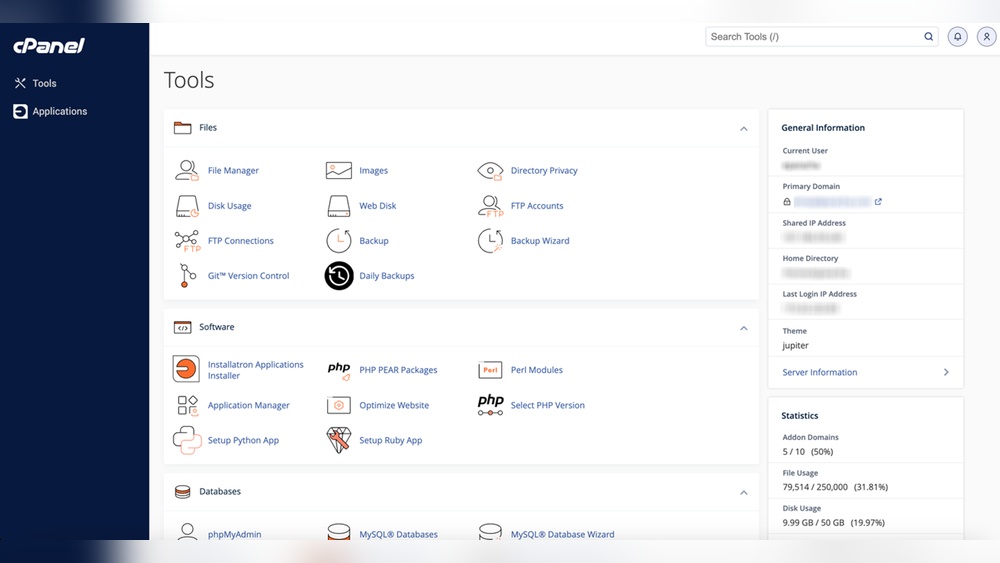The width and height of the screenshot is (1000, 563).
Task: Click the Backup Wizard link
Action: point(540,241)
